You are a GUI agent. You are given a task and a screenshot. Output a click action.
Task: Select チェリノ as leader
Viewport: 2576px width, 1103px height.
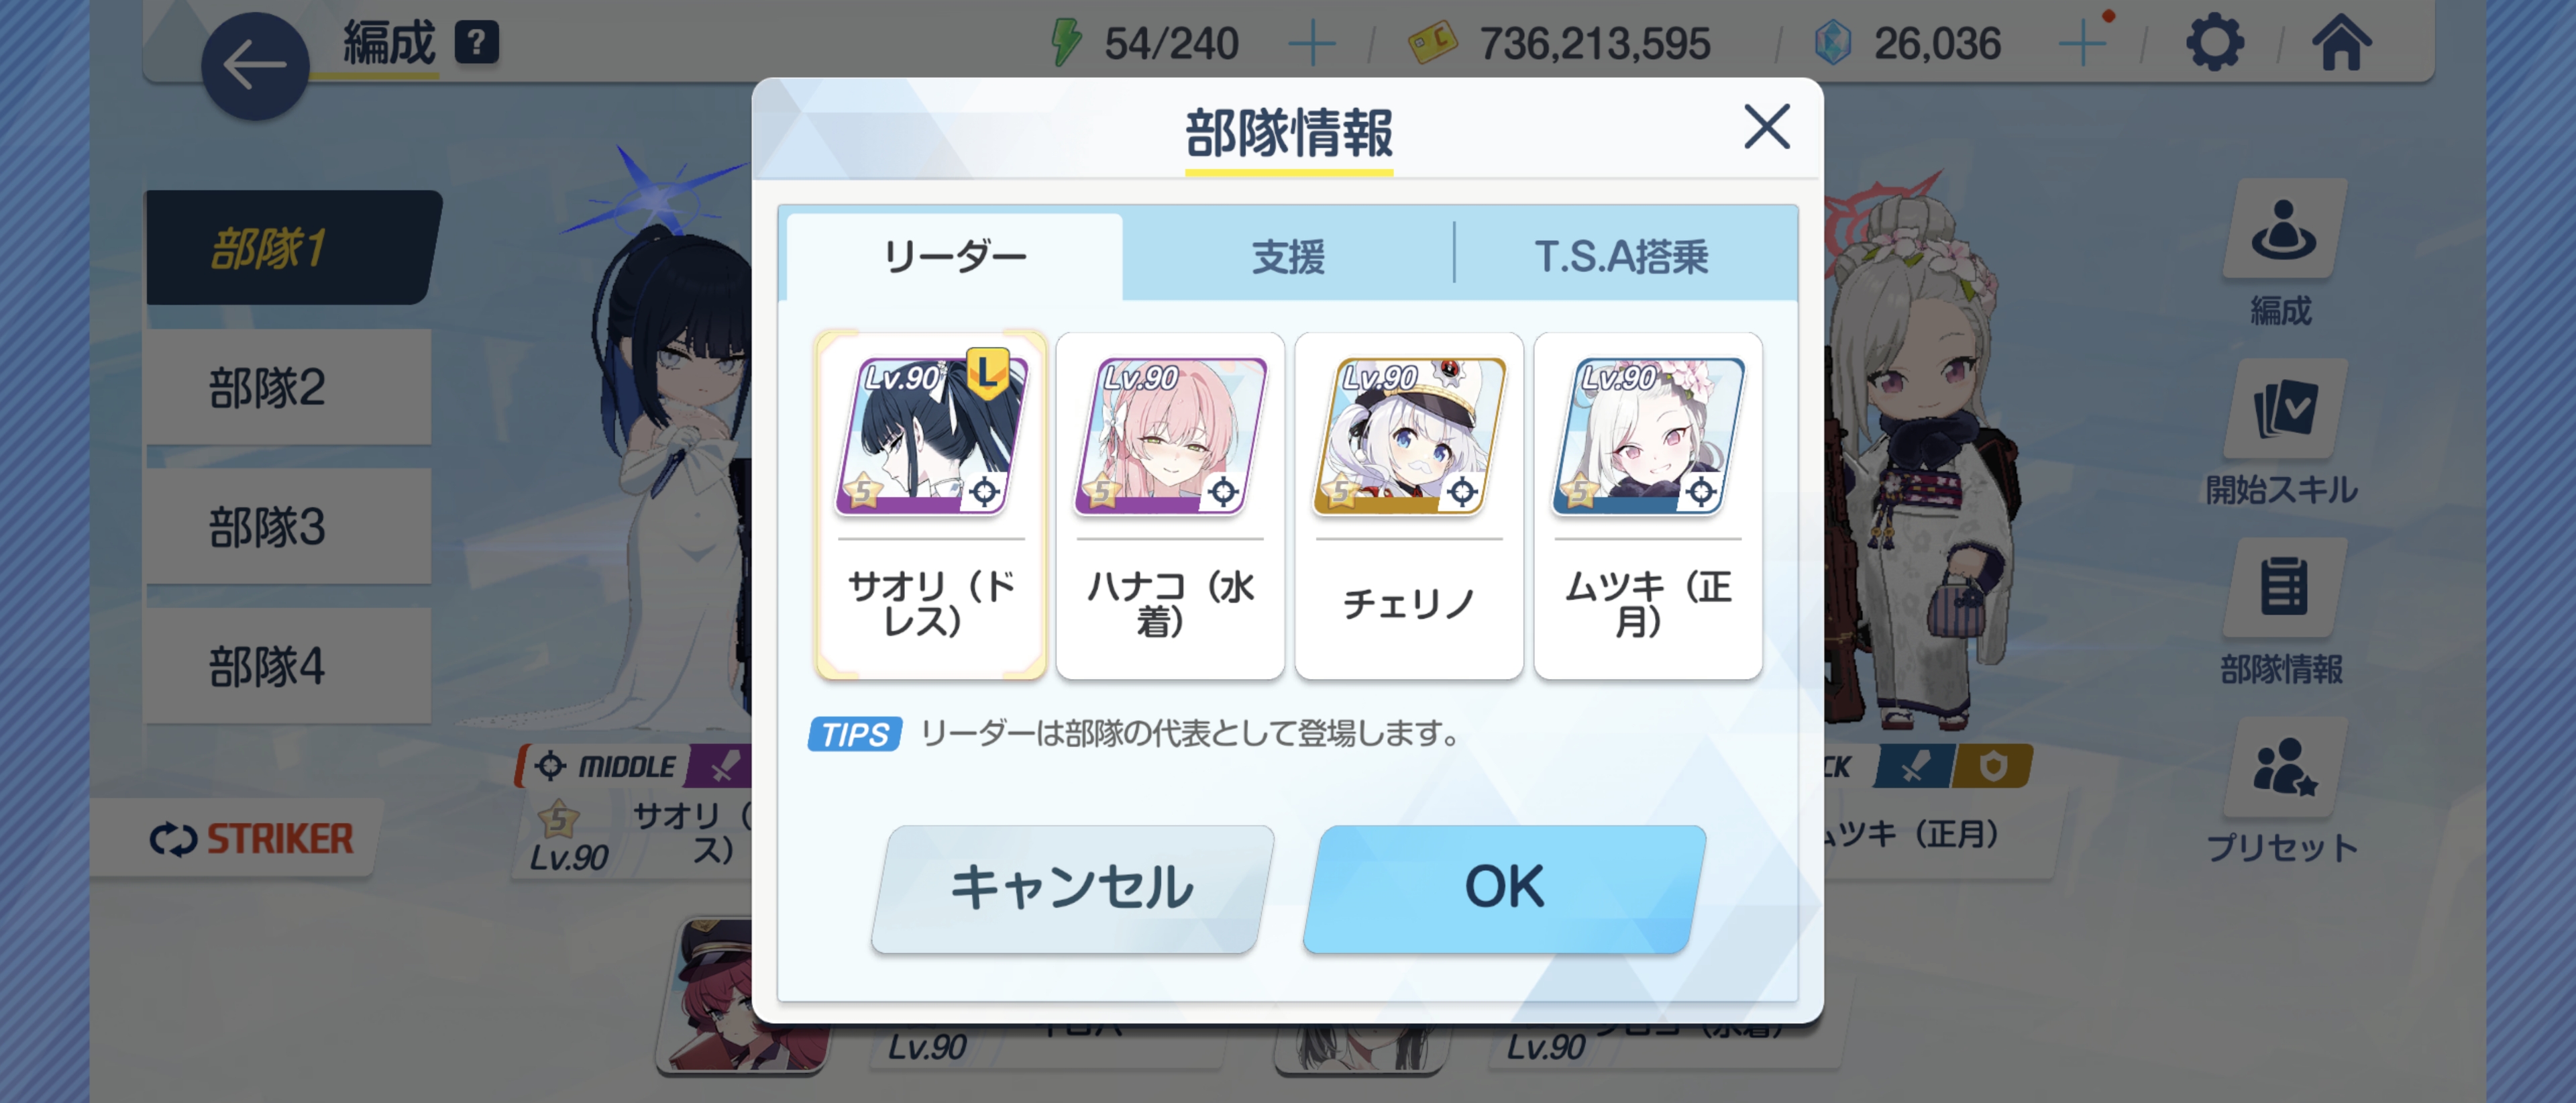pos(1409,505)
